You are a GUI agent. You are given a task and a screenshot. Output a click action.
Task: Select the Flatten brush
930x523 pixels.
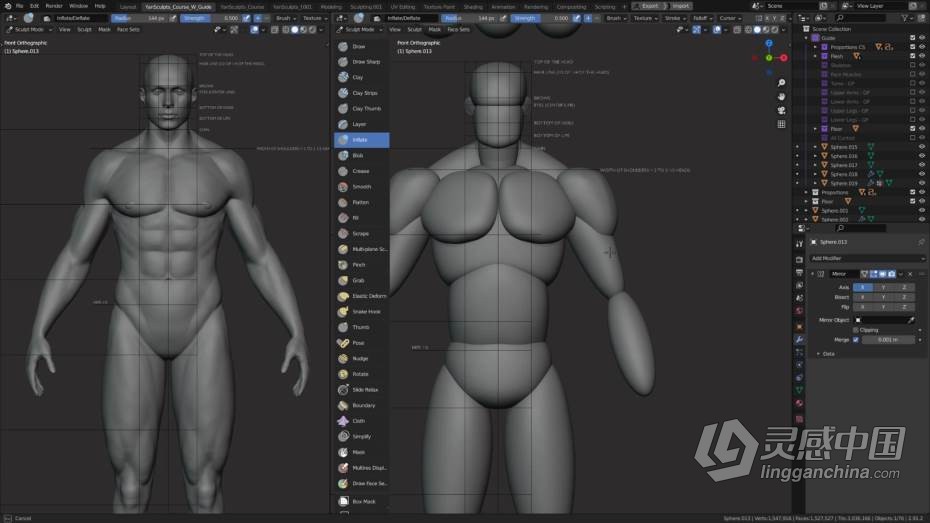pos(361,202)
